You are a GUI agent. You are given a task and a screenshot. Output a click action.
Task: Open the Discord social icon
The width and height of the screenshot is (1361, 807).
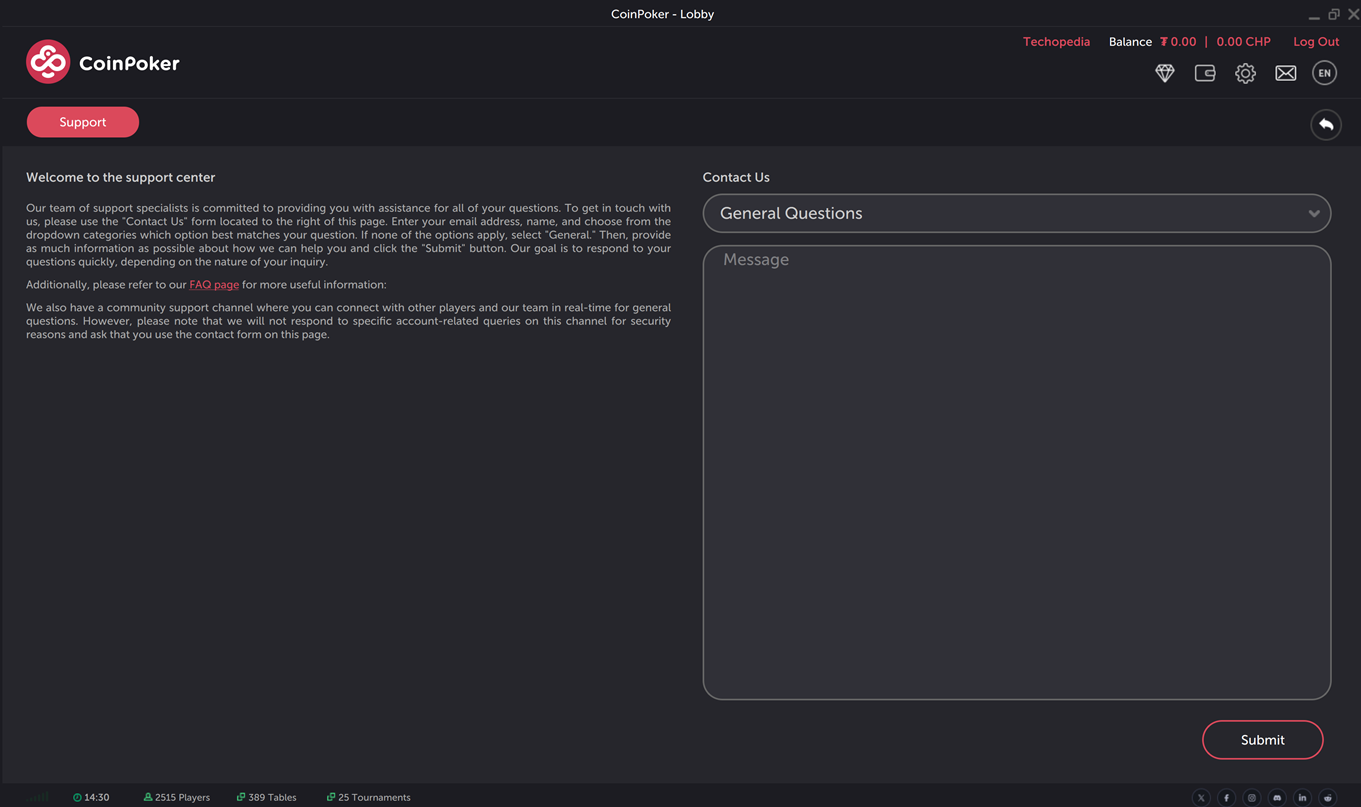click(x=1277, y=797)
